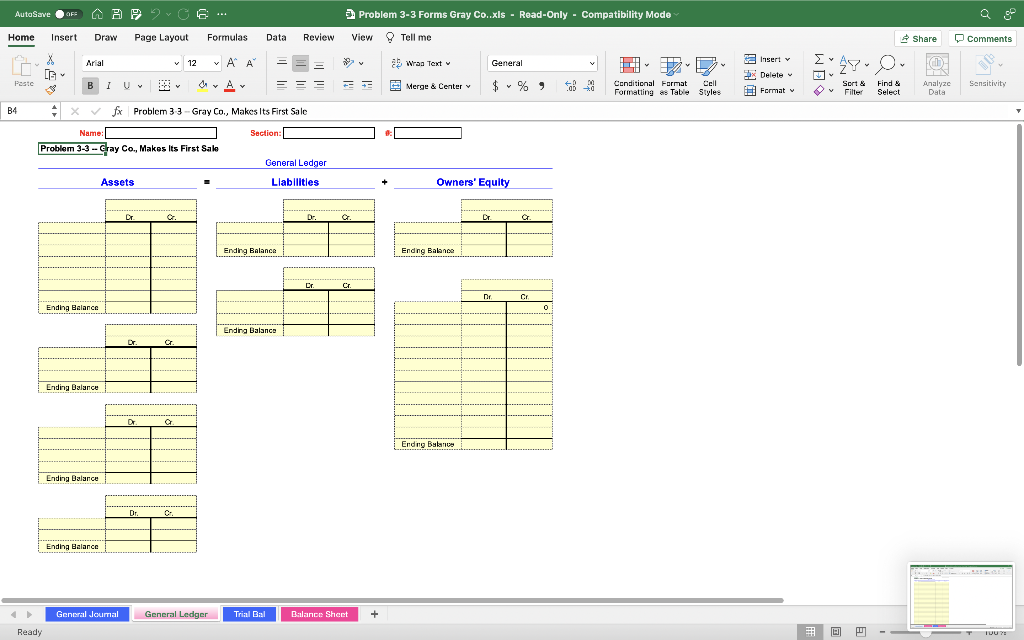1024x640 pixels.
Task: Adjust the zoom slider in status bar
Action: (925, 632)
